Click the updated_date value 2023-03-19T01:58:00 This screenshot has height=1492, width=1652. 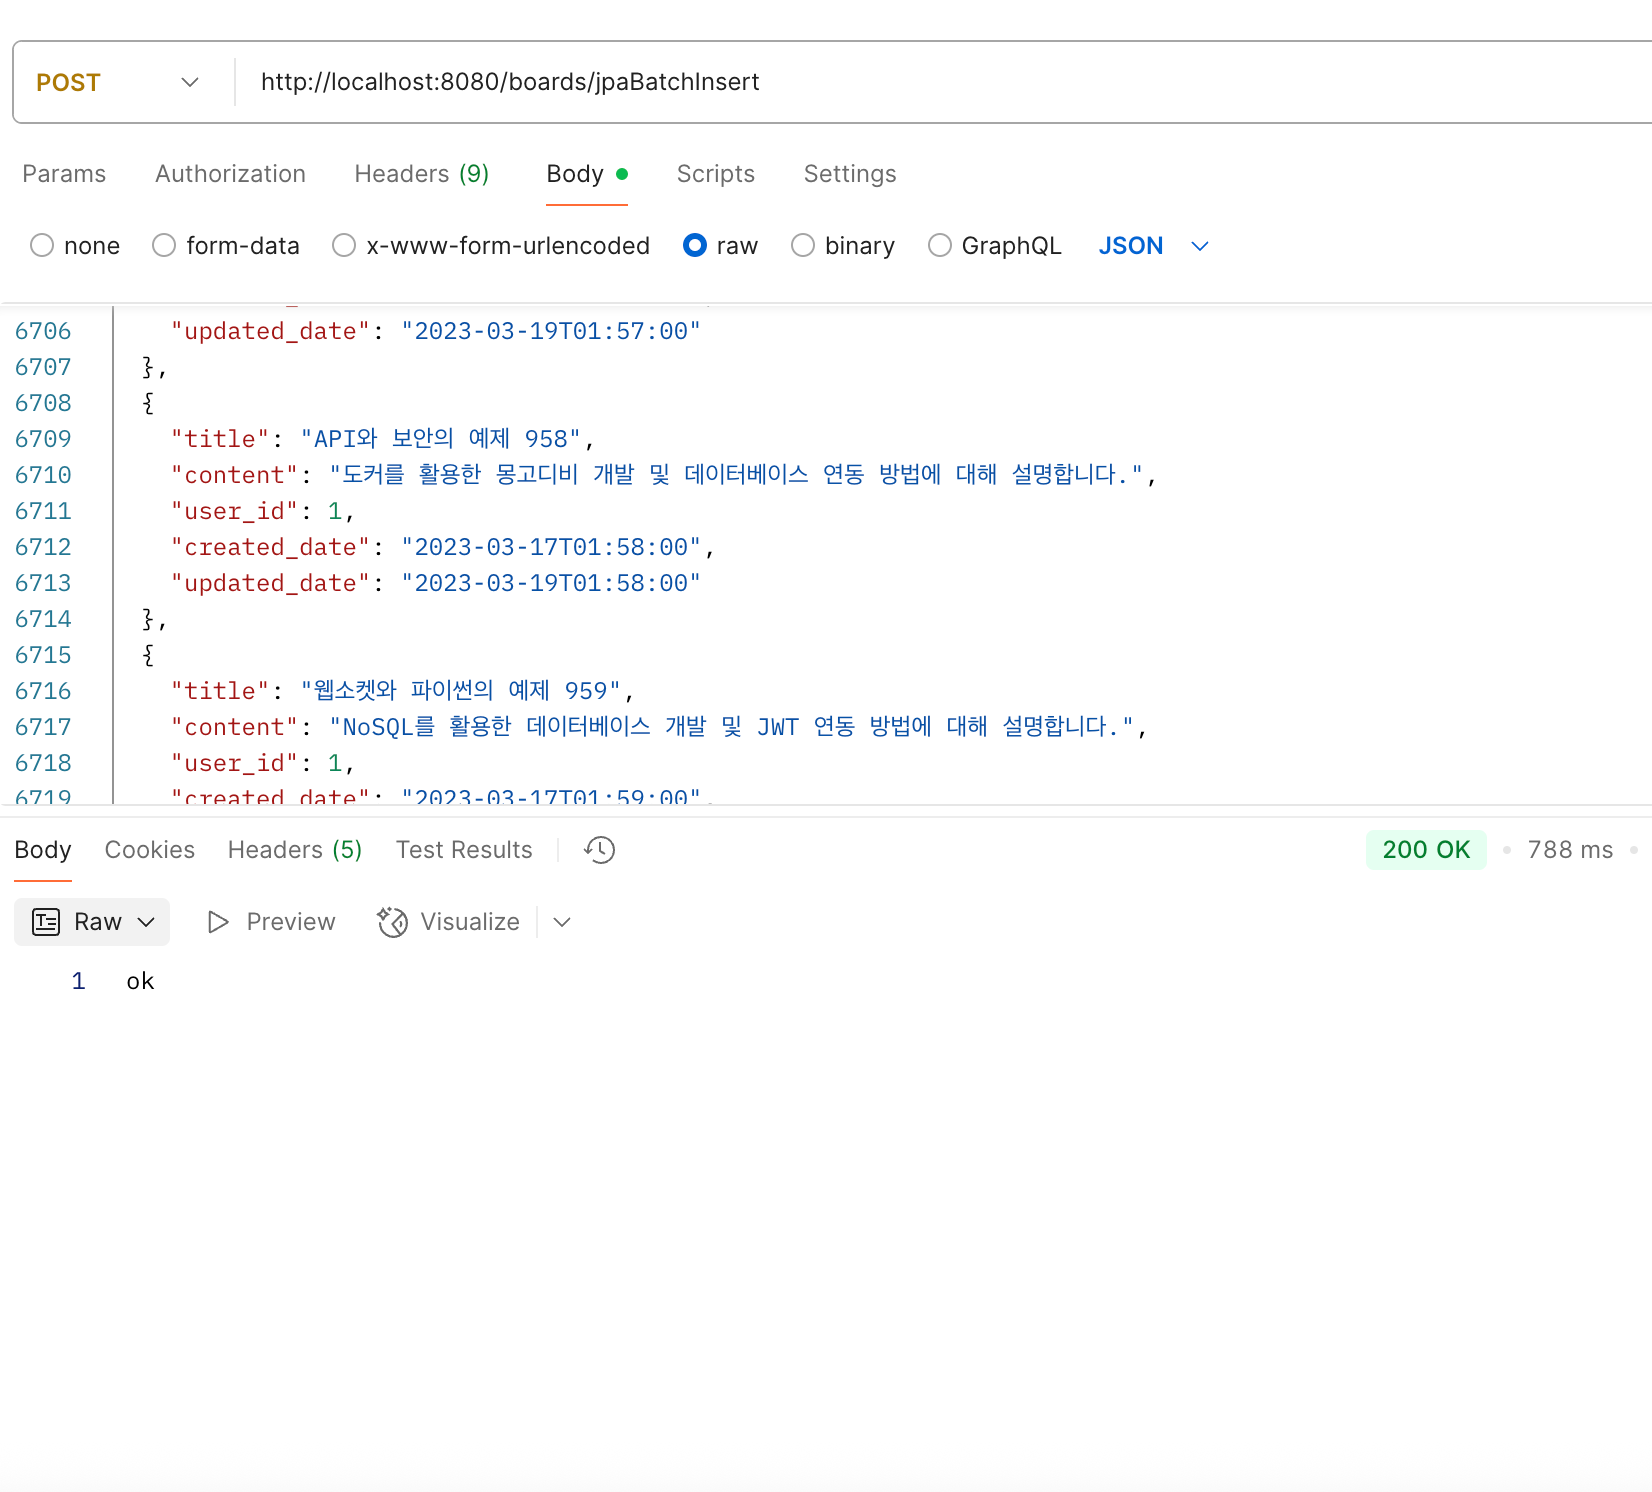click(x=551, y=583)
